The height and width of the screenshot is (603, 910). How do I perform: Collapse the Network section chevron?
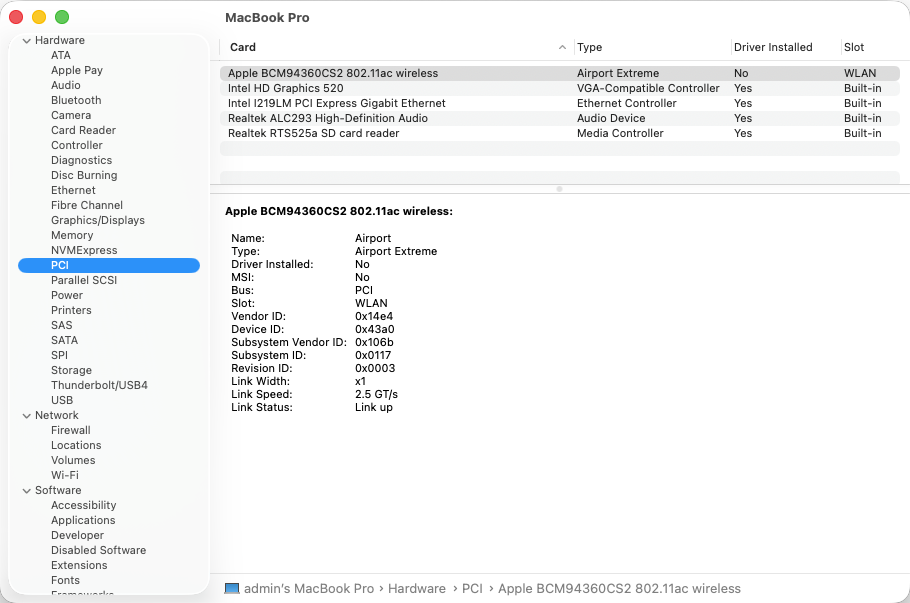[27, 416]
